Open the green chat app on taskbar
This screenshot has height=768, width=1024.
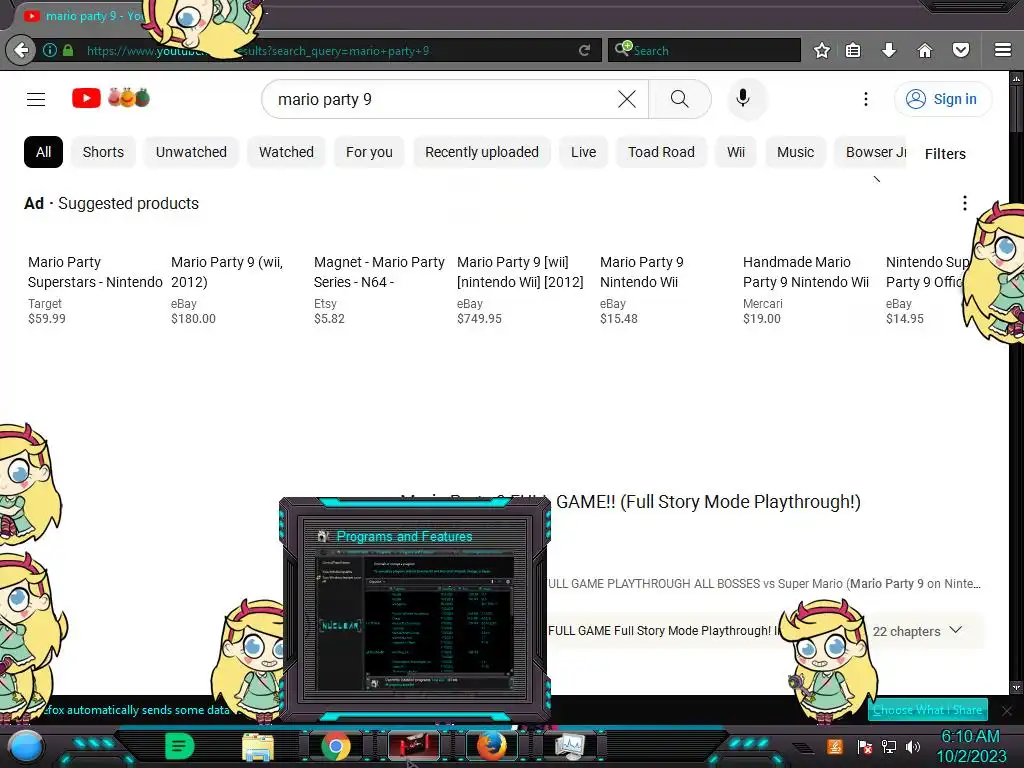point(180,746)
